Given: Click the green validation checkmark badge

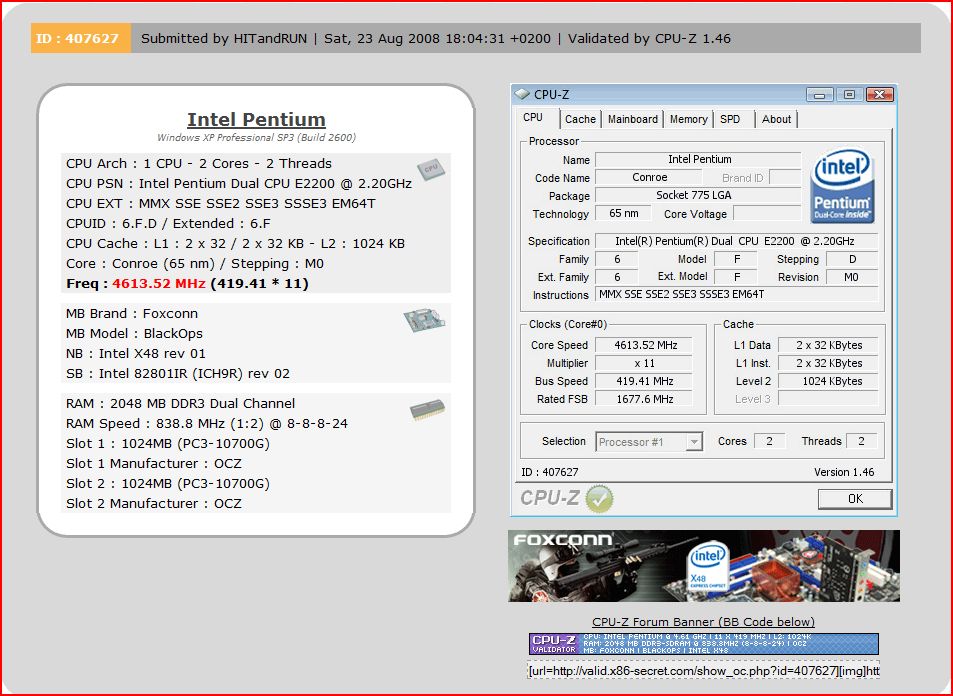Looking at the screenshot, I should click(x=599, y=498).
